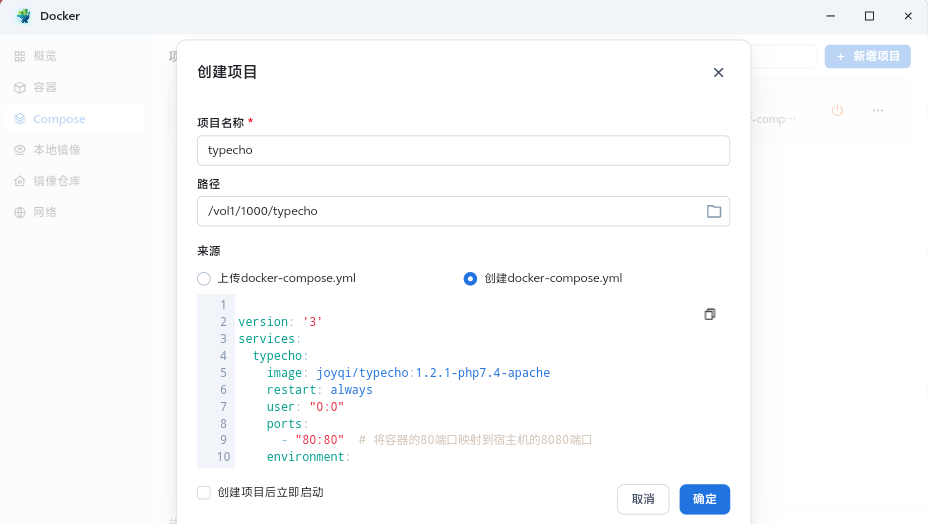Browse path using the folder icon

click(x=714, y=211)
